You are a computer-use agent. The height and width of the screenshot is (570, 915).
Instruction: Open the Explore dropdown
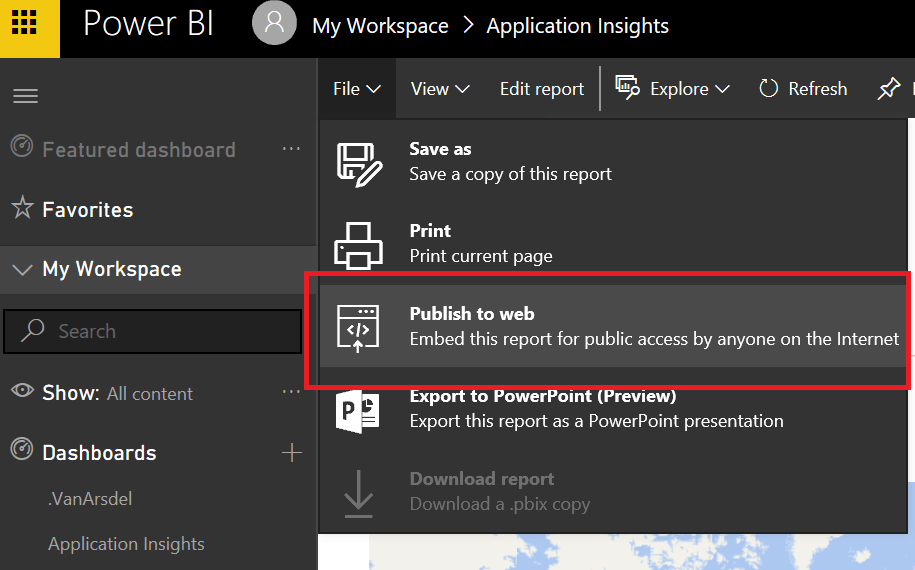pos(673,89)
